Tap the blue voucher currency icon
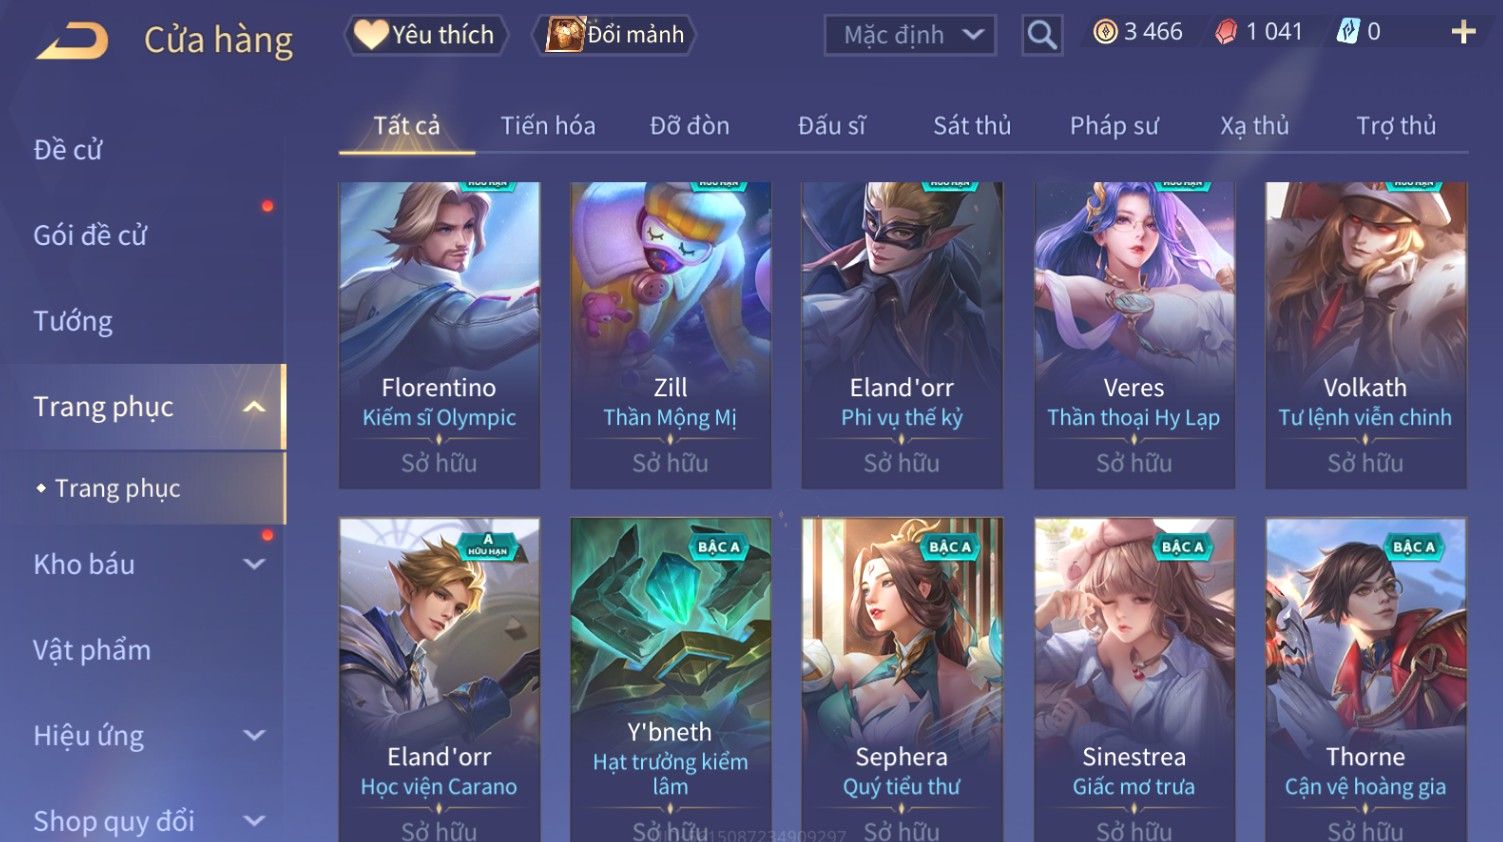This screenshot has height=842, width=1503. [1348, 32]
